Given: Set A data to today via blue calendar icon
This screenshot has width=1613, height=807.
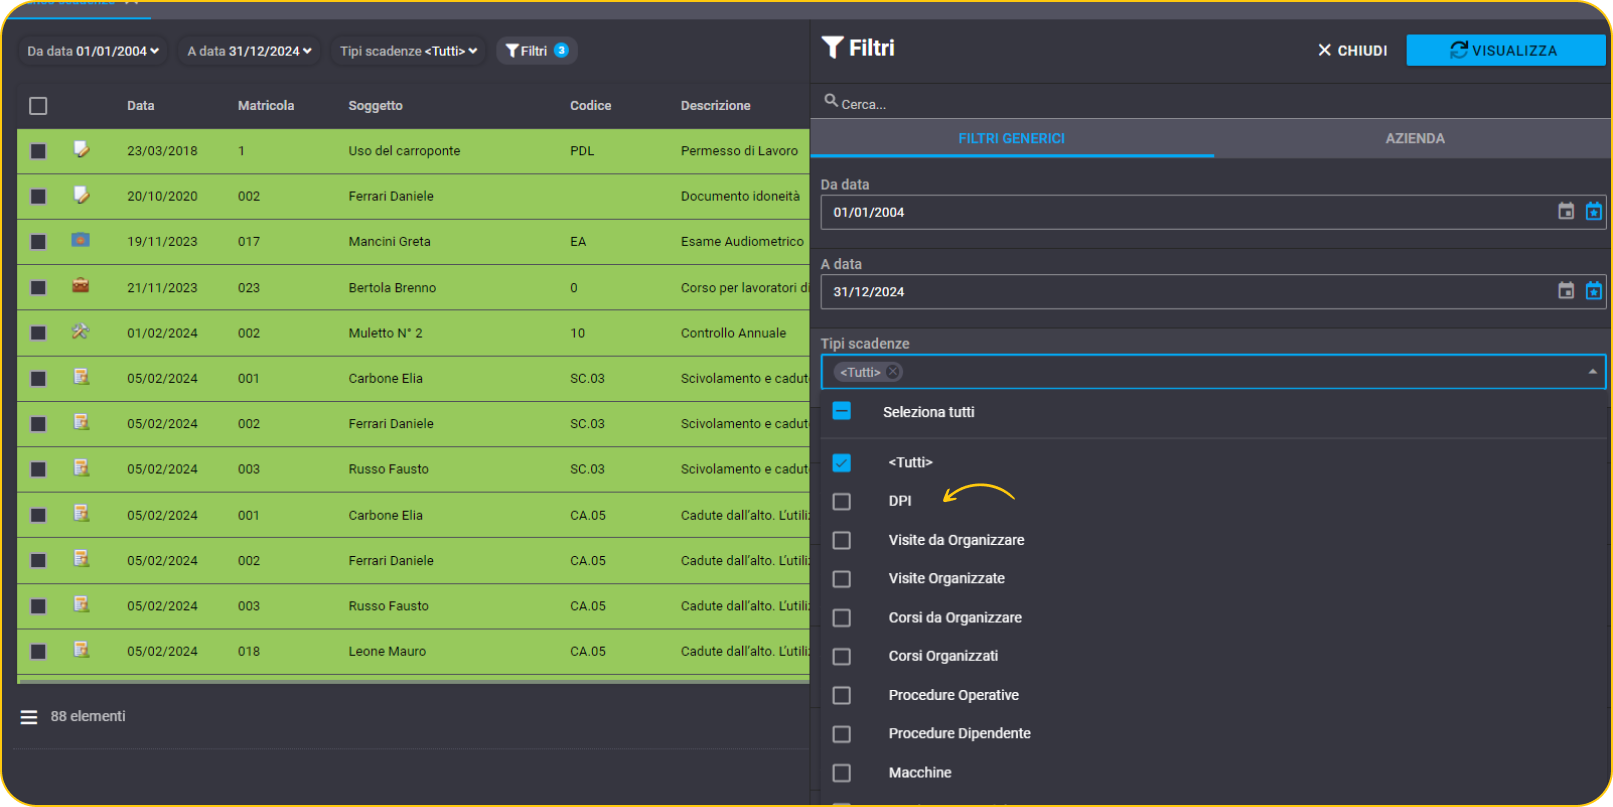Looking at the screenshot, I should [x=1594, y=291].
